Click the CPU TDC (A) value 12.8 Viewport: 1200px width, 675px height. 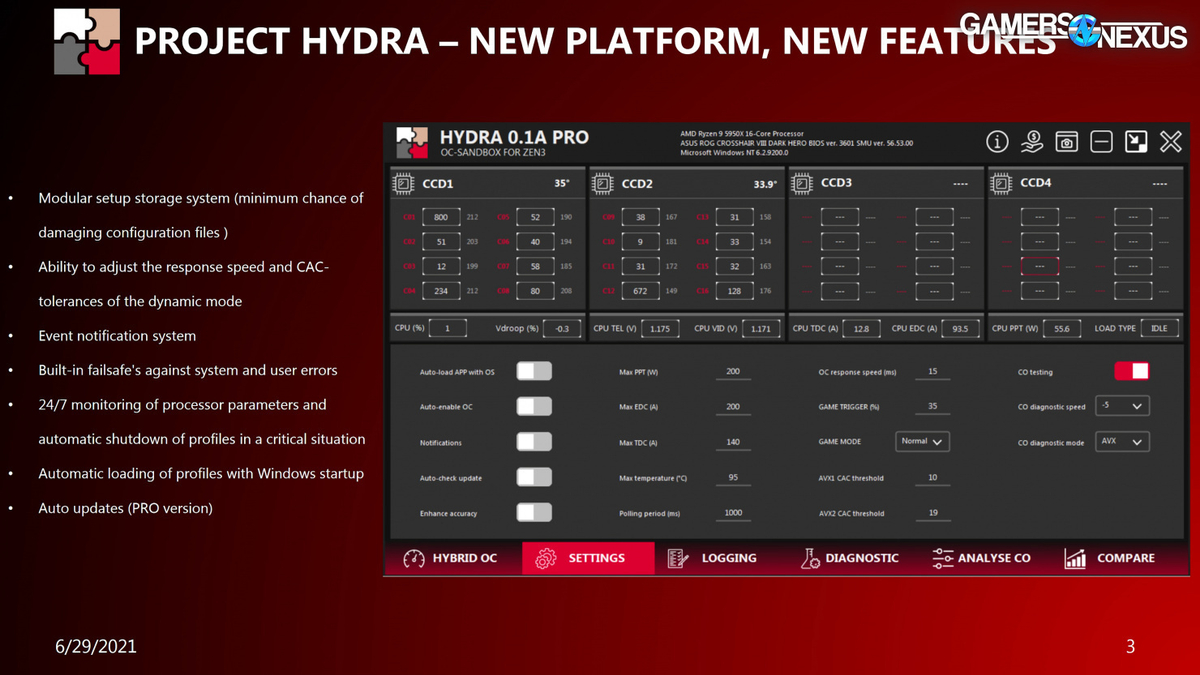pos(862,328)
